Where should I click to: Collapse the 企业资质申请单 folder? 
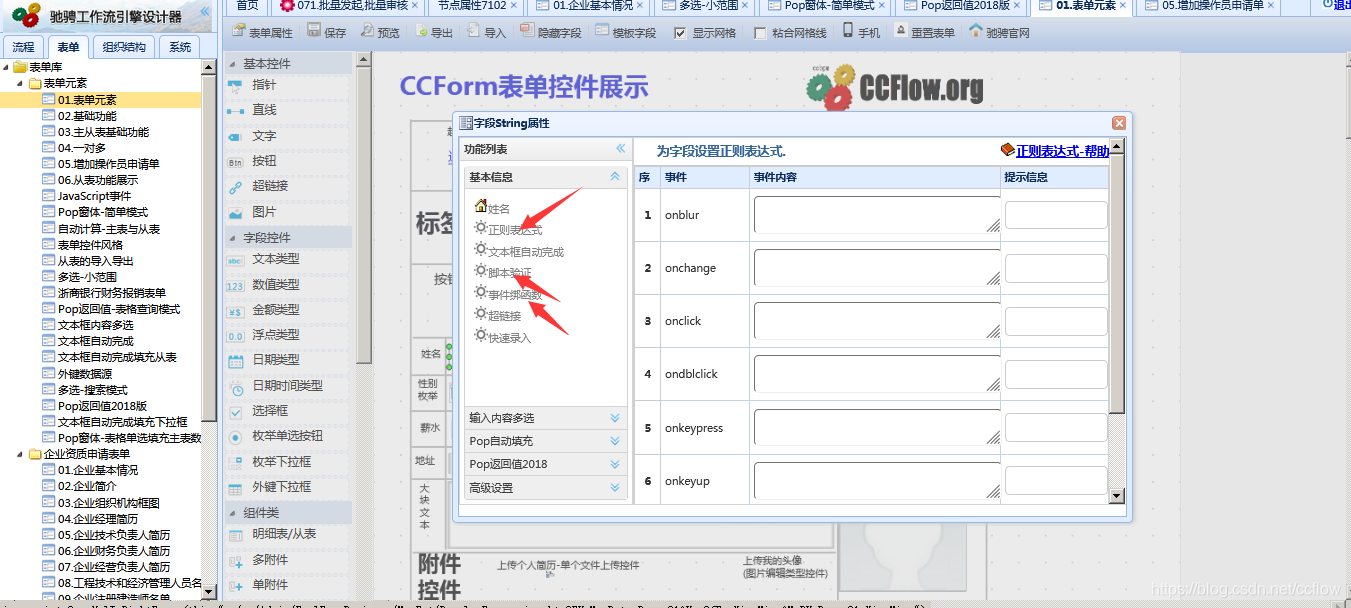pyautogui.click(x=22, y=454)
